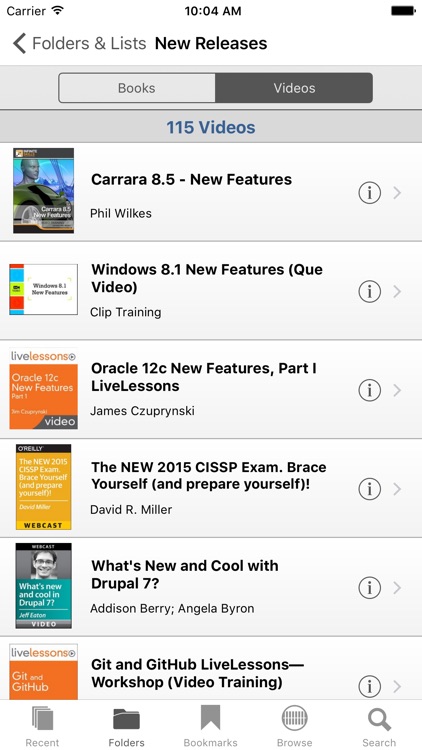This screenshot has height=750, width=422.
Task: Show info for Windows 8.1 New Features
Action: [369, 291]
